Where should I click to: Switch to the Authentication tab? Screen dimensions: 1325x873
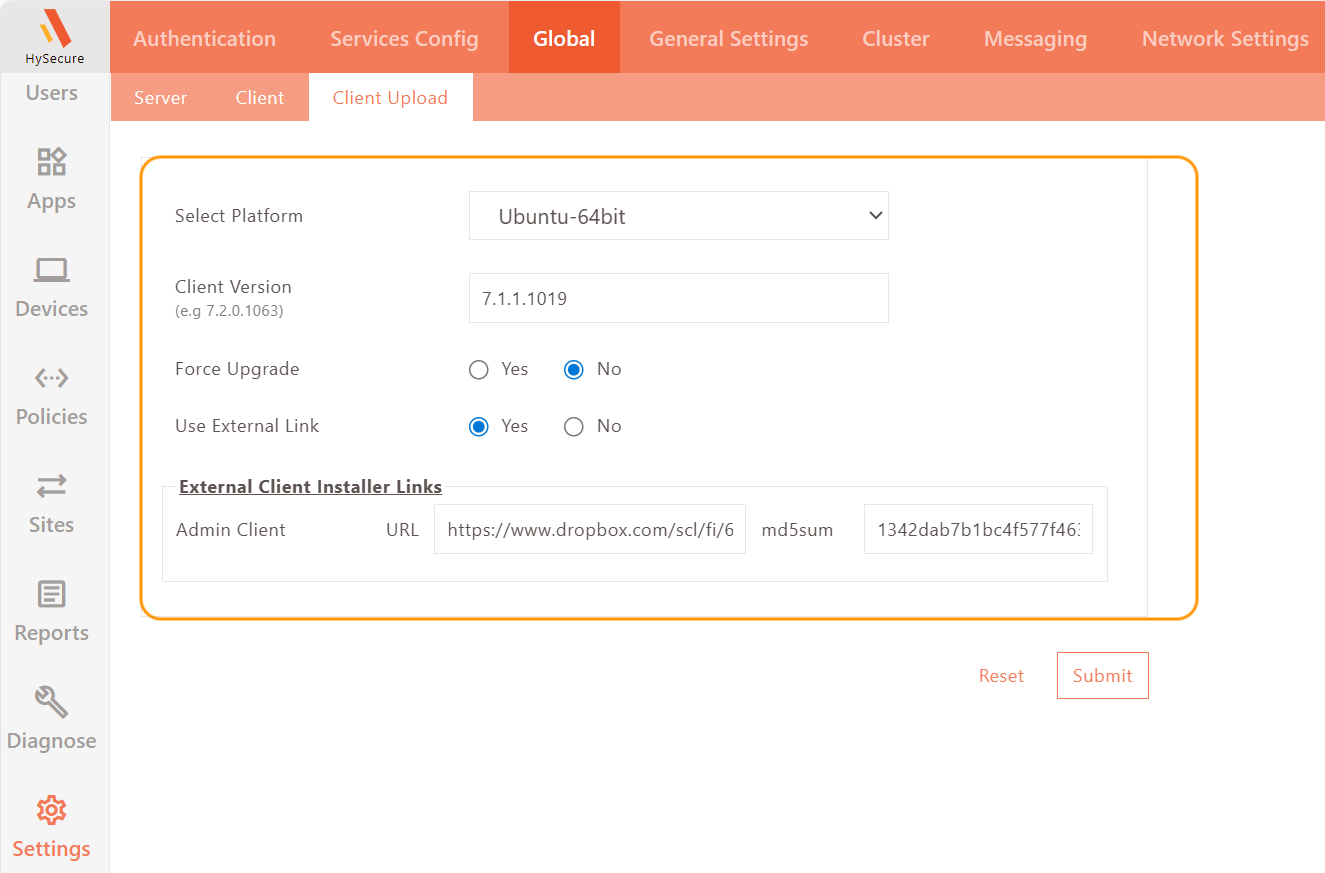pos(204,38)
